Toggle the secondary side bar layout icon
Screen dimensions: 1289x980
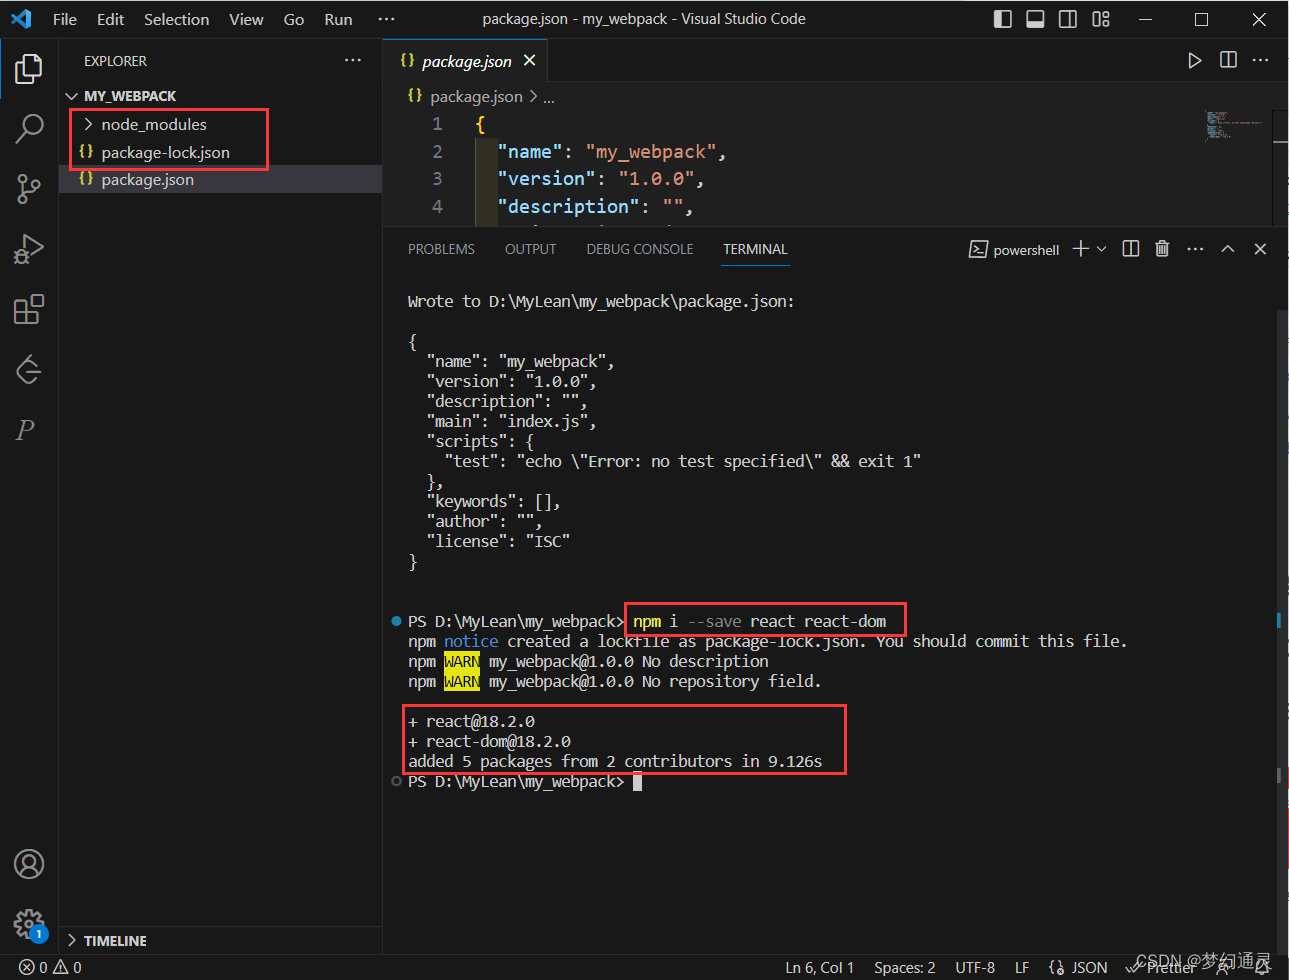pos(1068,19)
